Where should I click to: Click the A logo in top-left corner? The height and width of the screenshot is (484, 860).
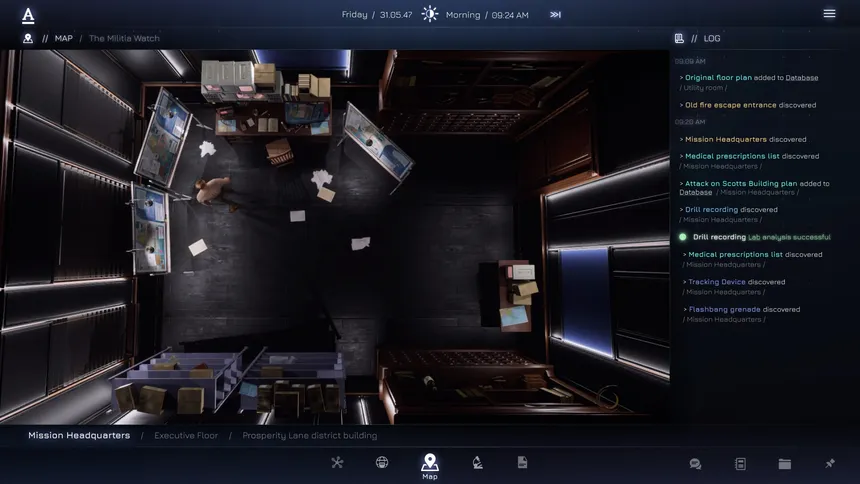[x=28, y=15]
